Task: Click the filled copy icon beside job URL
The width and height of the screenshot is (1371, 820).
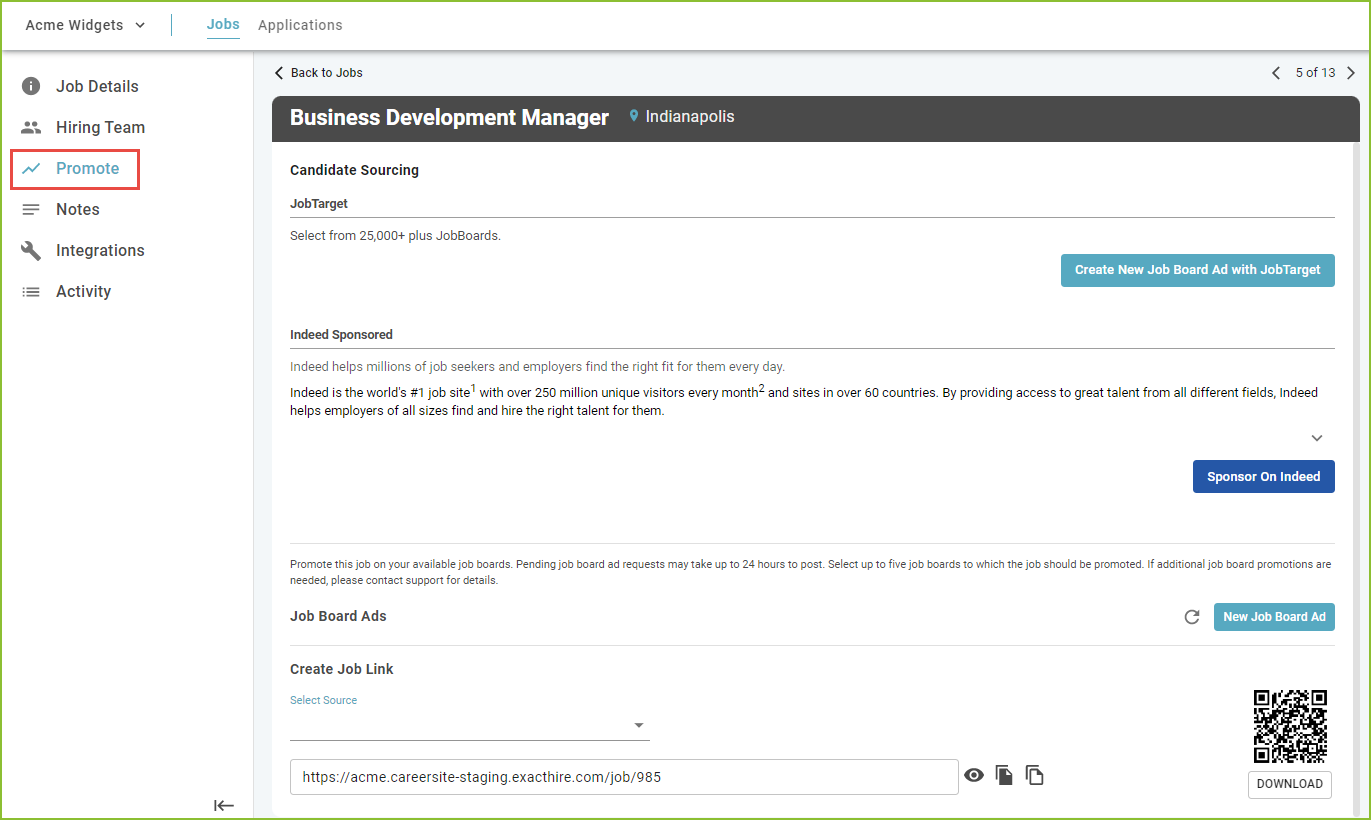Action: (1004, 775)
